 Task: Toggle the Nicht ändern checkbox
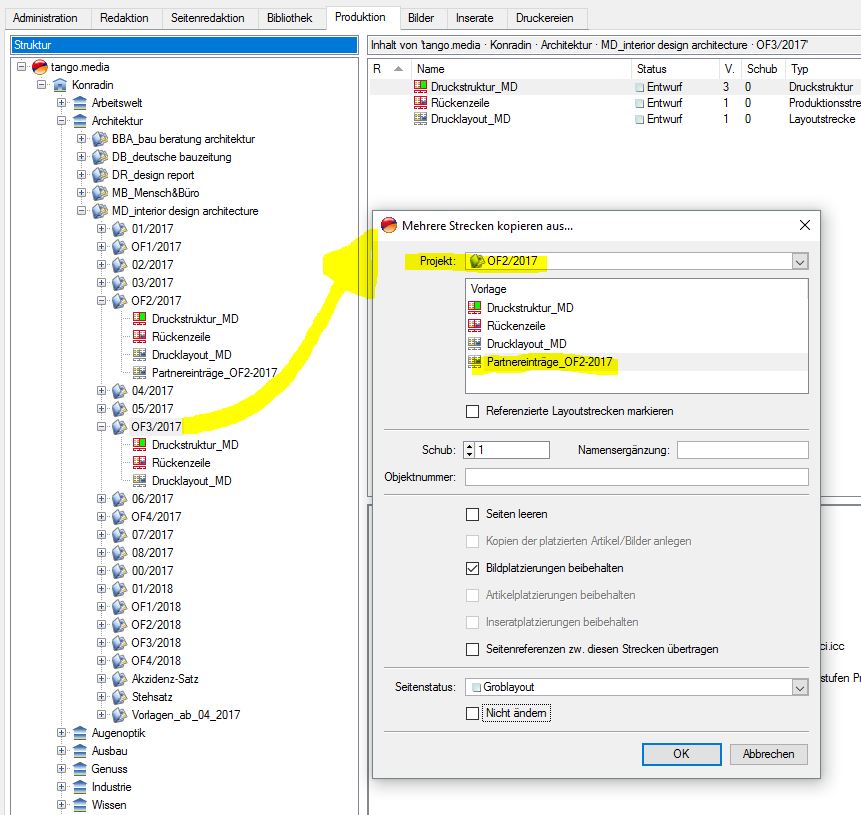(473, 713)
